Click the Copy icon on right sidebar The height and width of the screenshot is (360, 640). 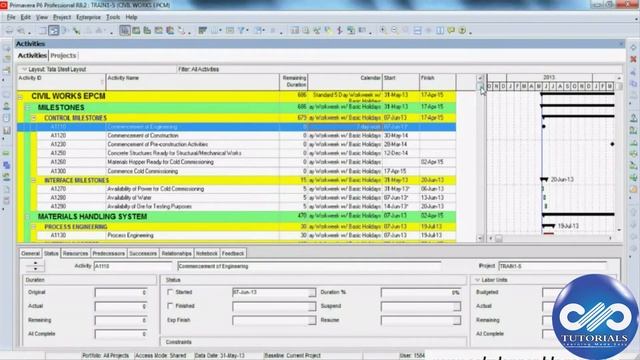[633, 84]
